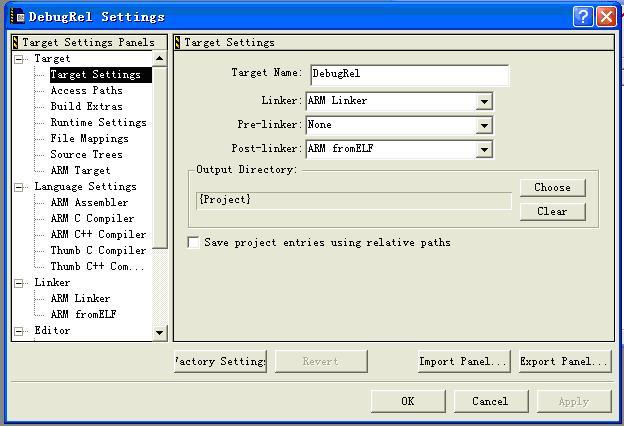Close the DebugRel Settings dialog

[606, 17]
